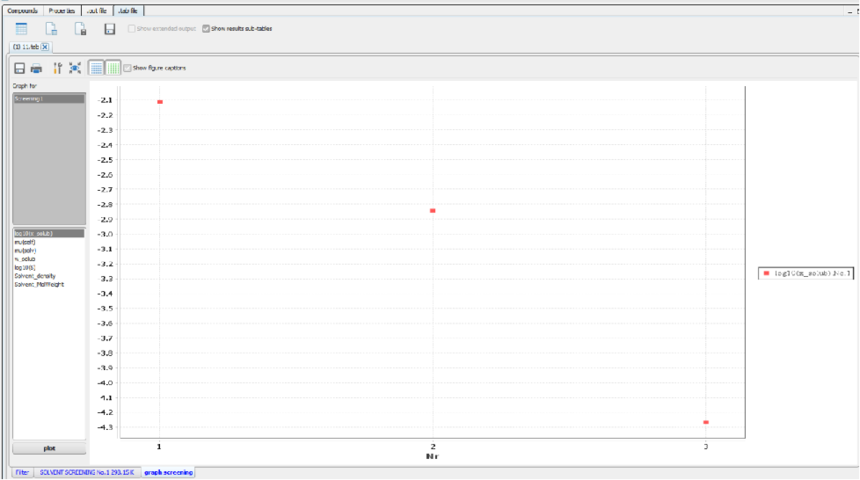Print the graph with printer icon
The image size is (860, 480).
[36, 68]
